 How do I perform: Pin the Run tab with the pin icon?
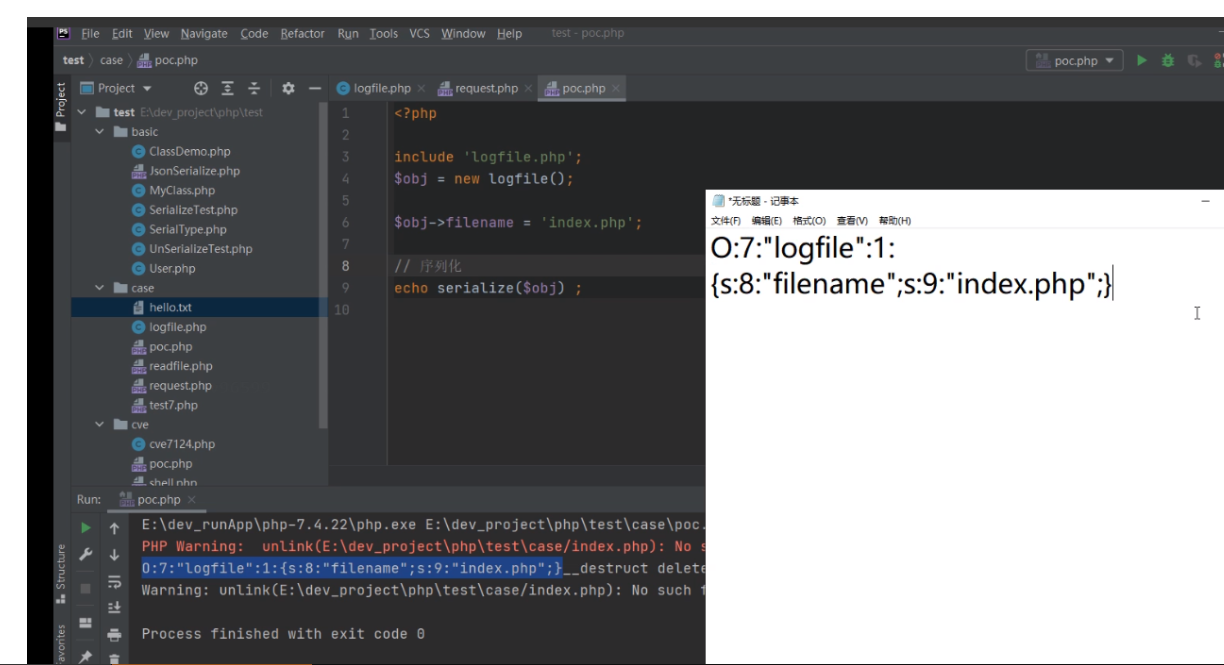tap(86, 657)
